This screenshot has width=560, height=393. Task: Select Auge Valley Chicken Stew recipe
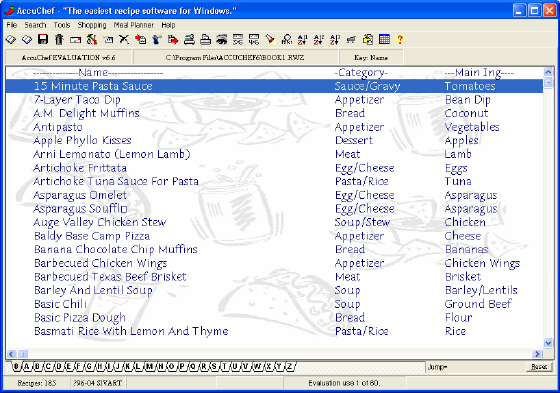pos(274,222)
